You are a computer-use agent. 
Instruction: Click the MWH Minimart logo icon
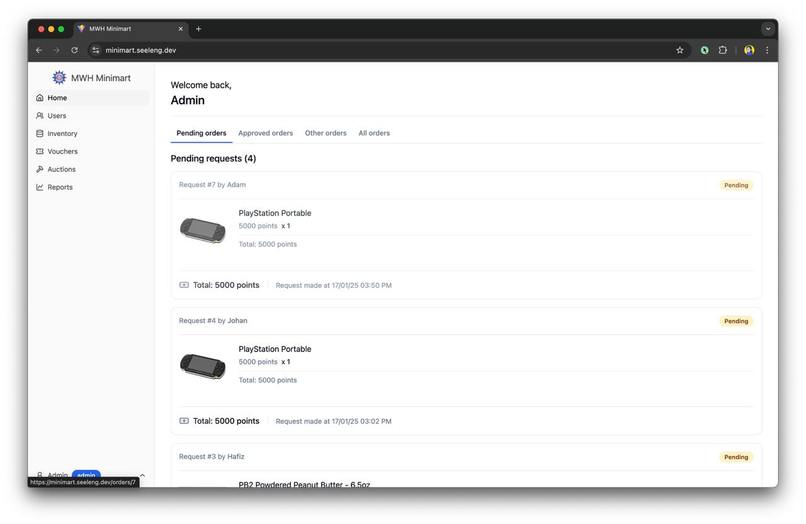(59, 78)
